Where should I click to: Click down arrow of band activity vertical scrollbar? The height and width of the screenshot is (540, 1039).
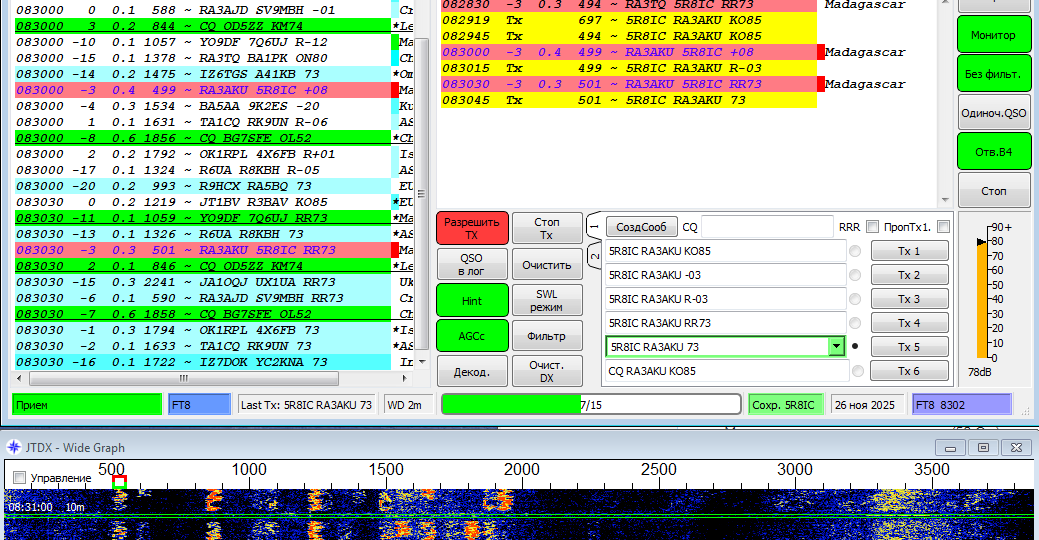click(422, 362)
